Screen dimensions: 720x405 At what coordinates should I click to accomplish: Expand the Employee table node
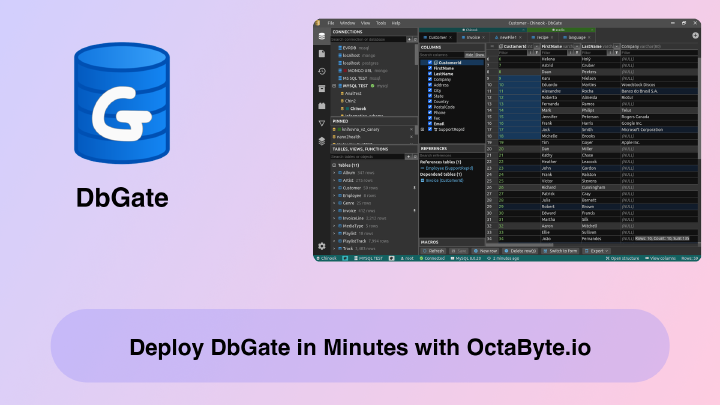tap(334, 196)
